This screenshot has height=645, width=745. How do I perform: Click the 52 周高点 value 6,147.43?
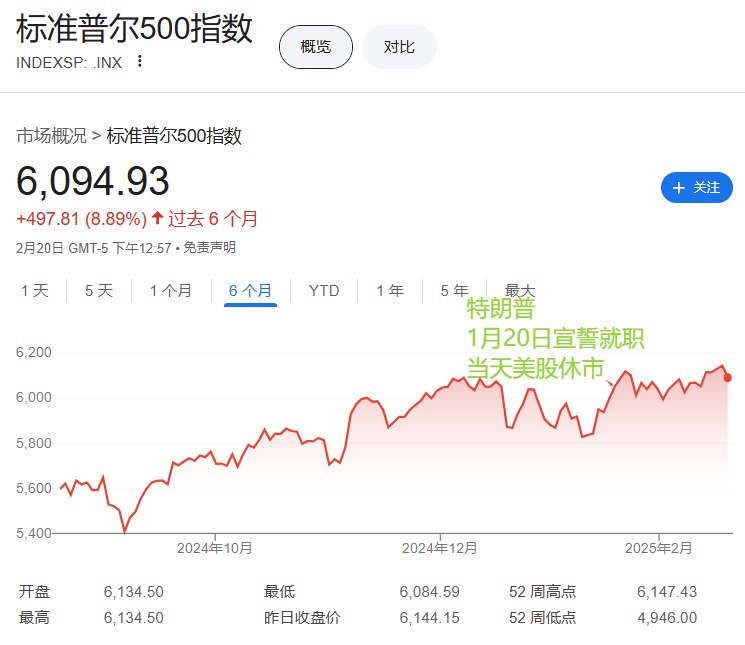[x=667, y=592]
